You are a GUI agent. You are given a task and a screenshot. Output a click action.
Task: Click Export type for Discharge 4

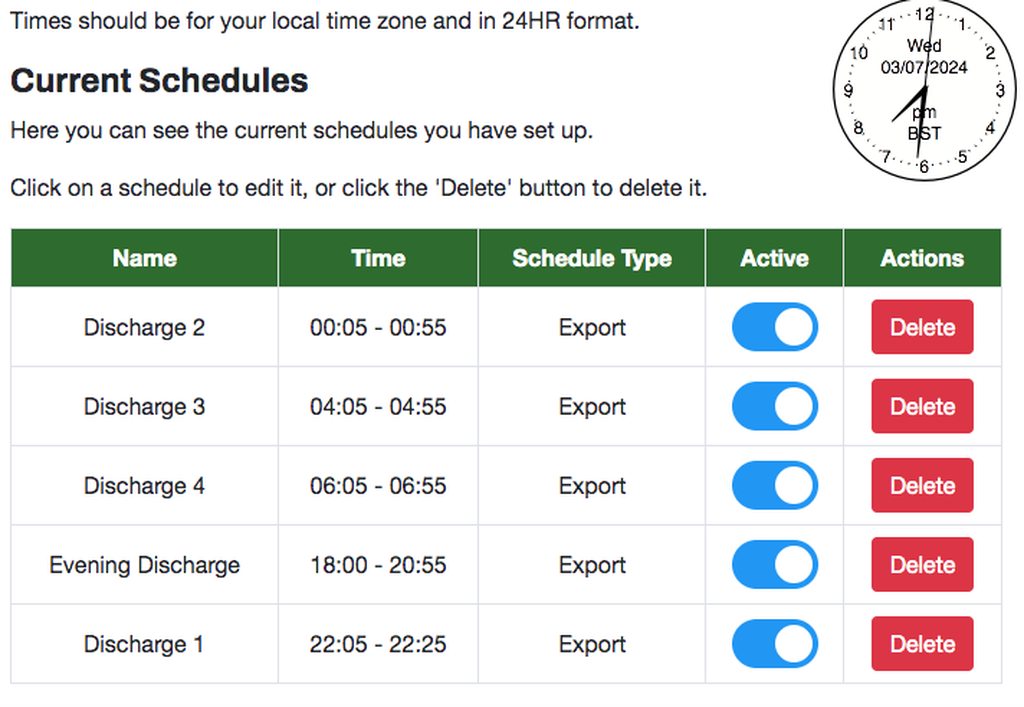pyautogui.click(x=591, y=486)
